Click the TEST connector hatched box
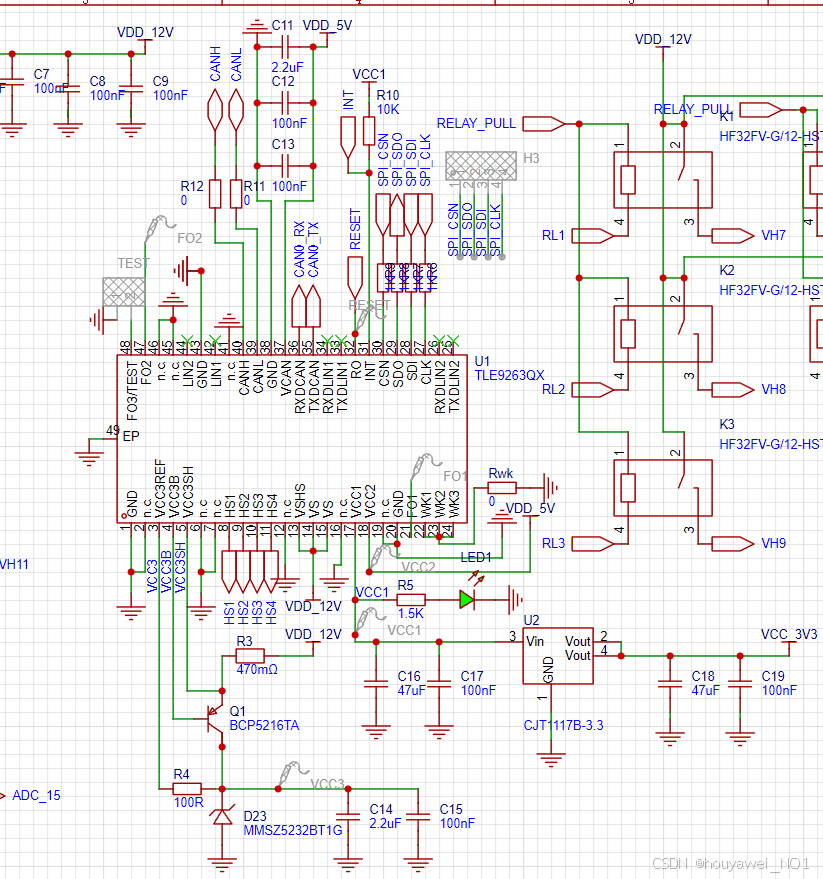 124,292
